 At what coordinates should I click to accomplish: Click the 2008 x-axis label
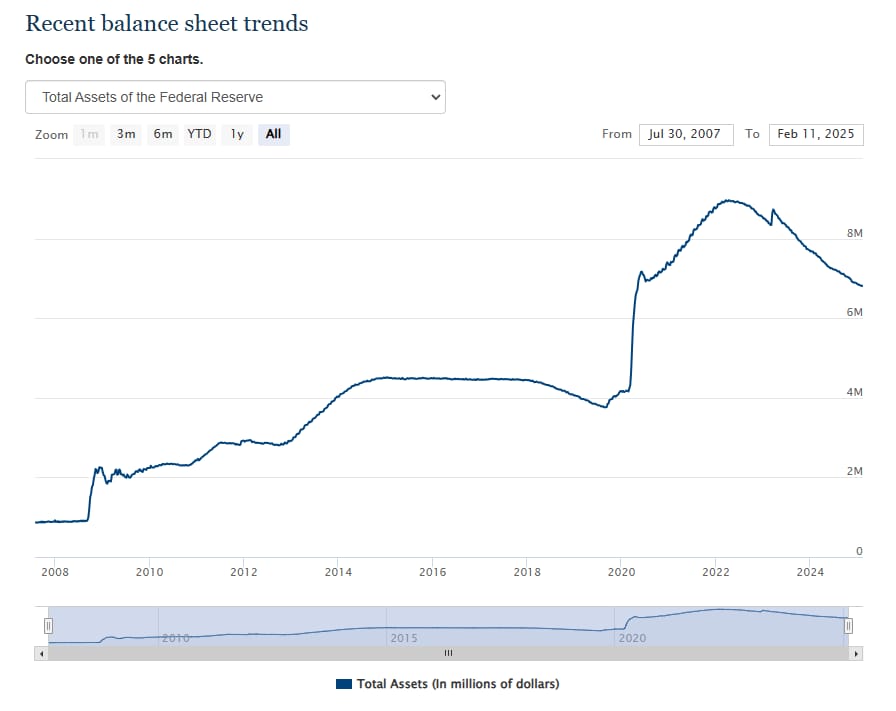tap(55, 572)
